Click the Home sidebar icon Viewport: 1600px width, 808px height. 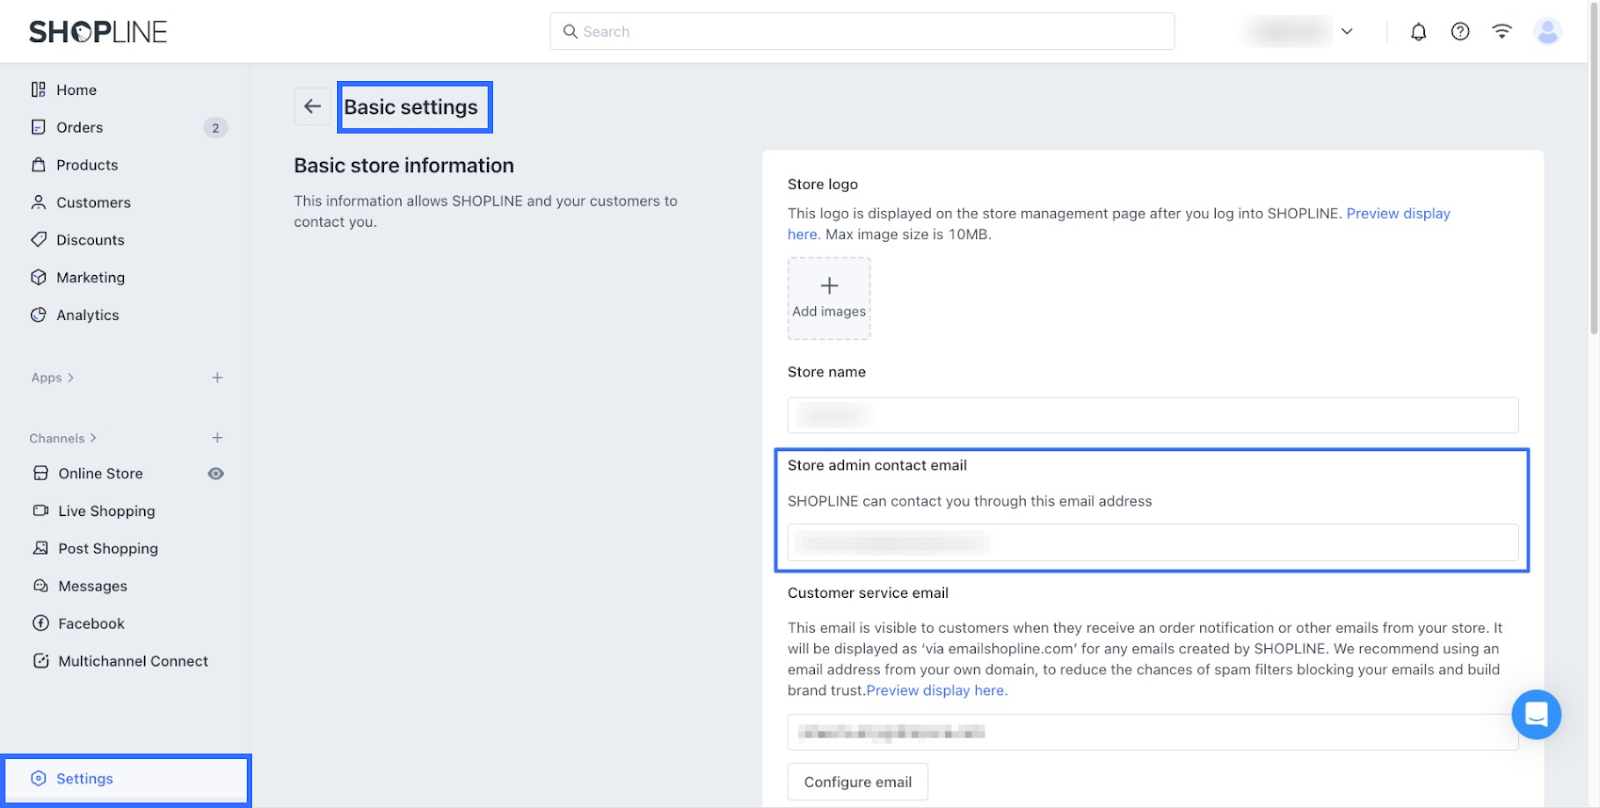[38, 90]
